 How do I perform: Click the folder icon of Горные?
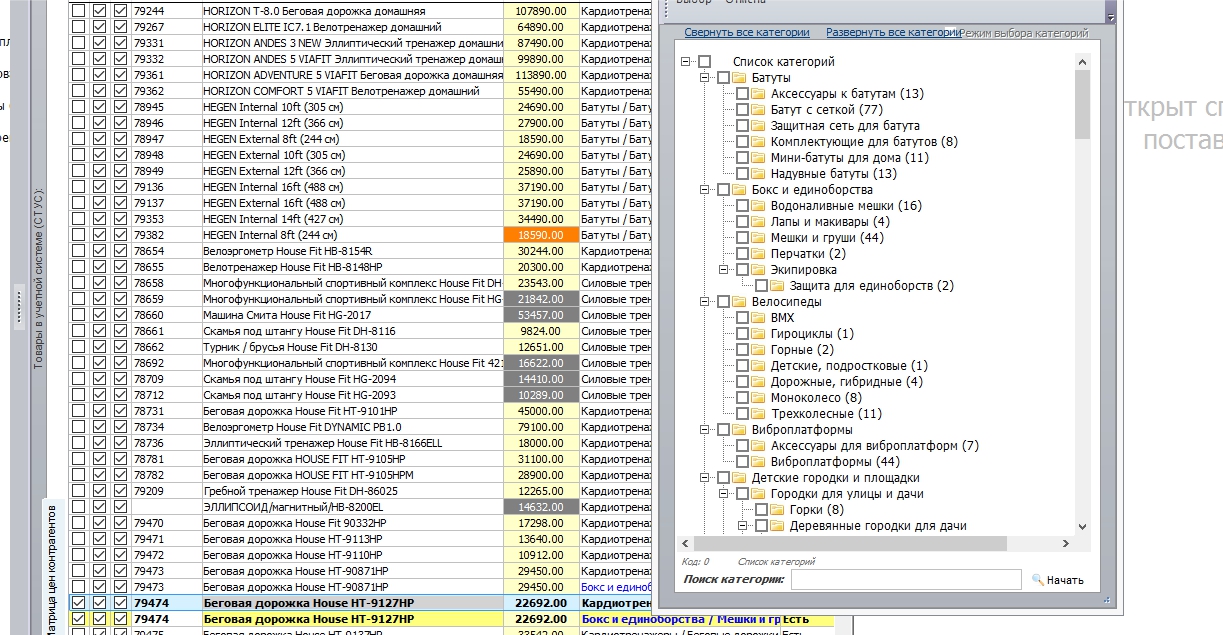[758, 350]
